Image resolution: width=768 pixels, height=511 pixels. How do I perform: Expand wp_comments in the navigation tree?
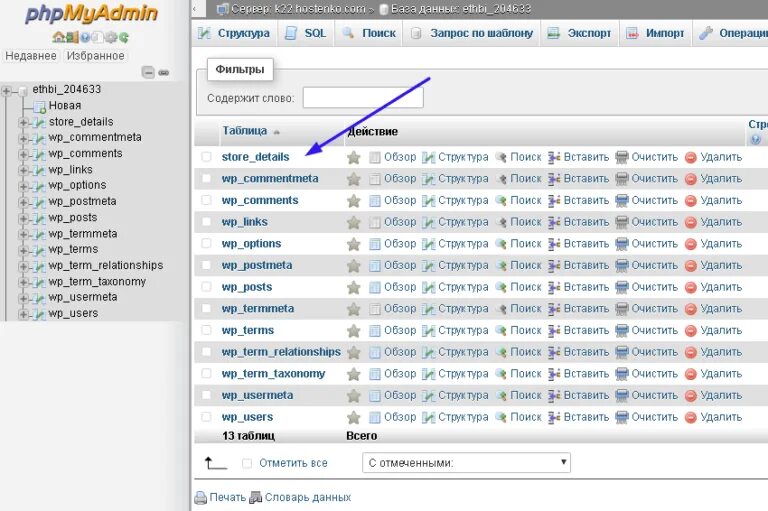(x=23, y=155)
